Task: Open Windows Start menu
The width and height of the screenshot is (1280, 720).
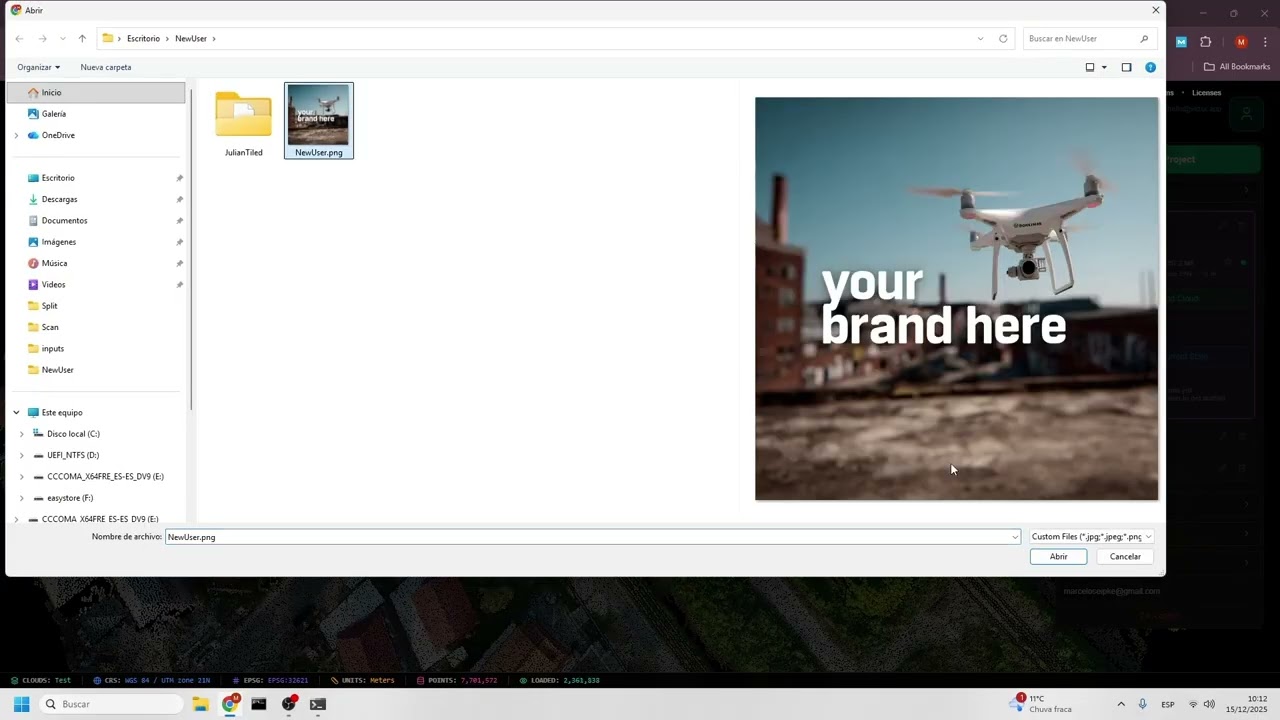Action: (21, 704)
